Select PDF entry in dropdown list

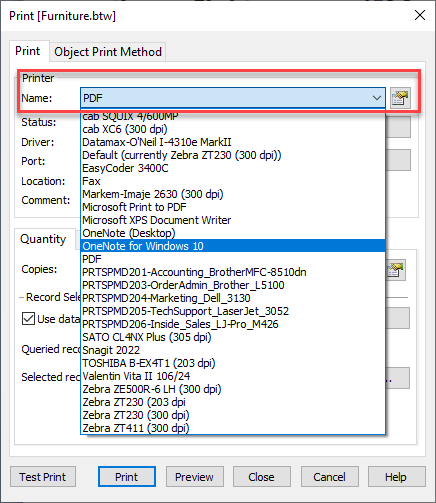click(233, 259)
